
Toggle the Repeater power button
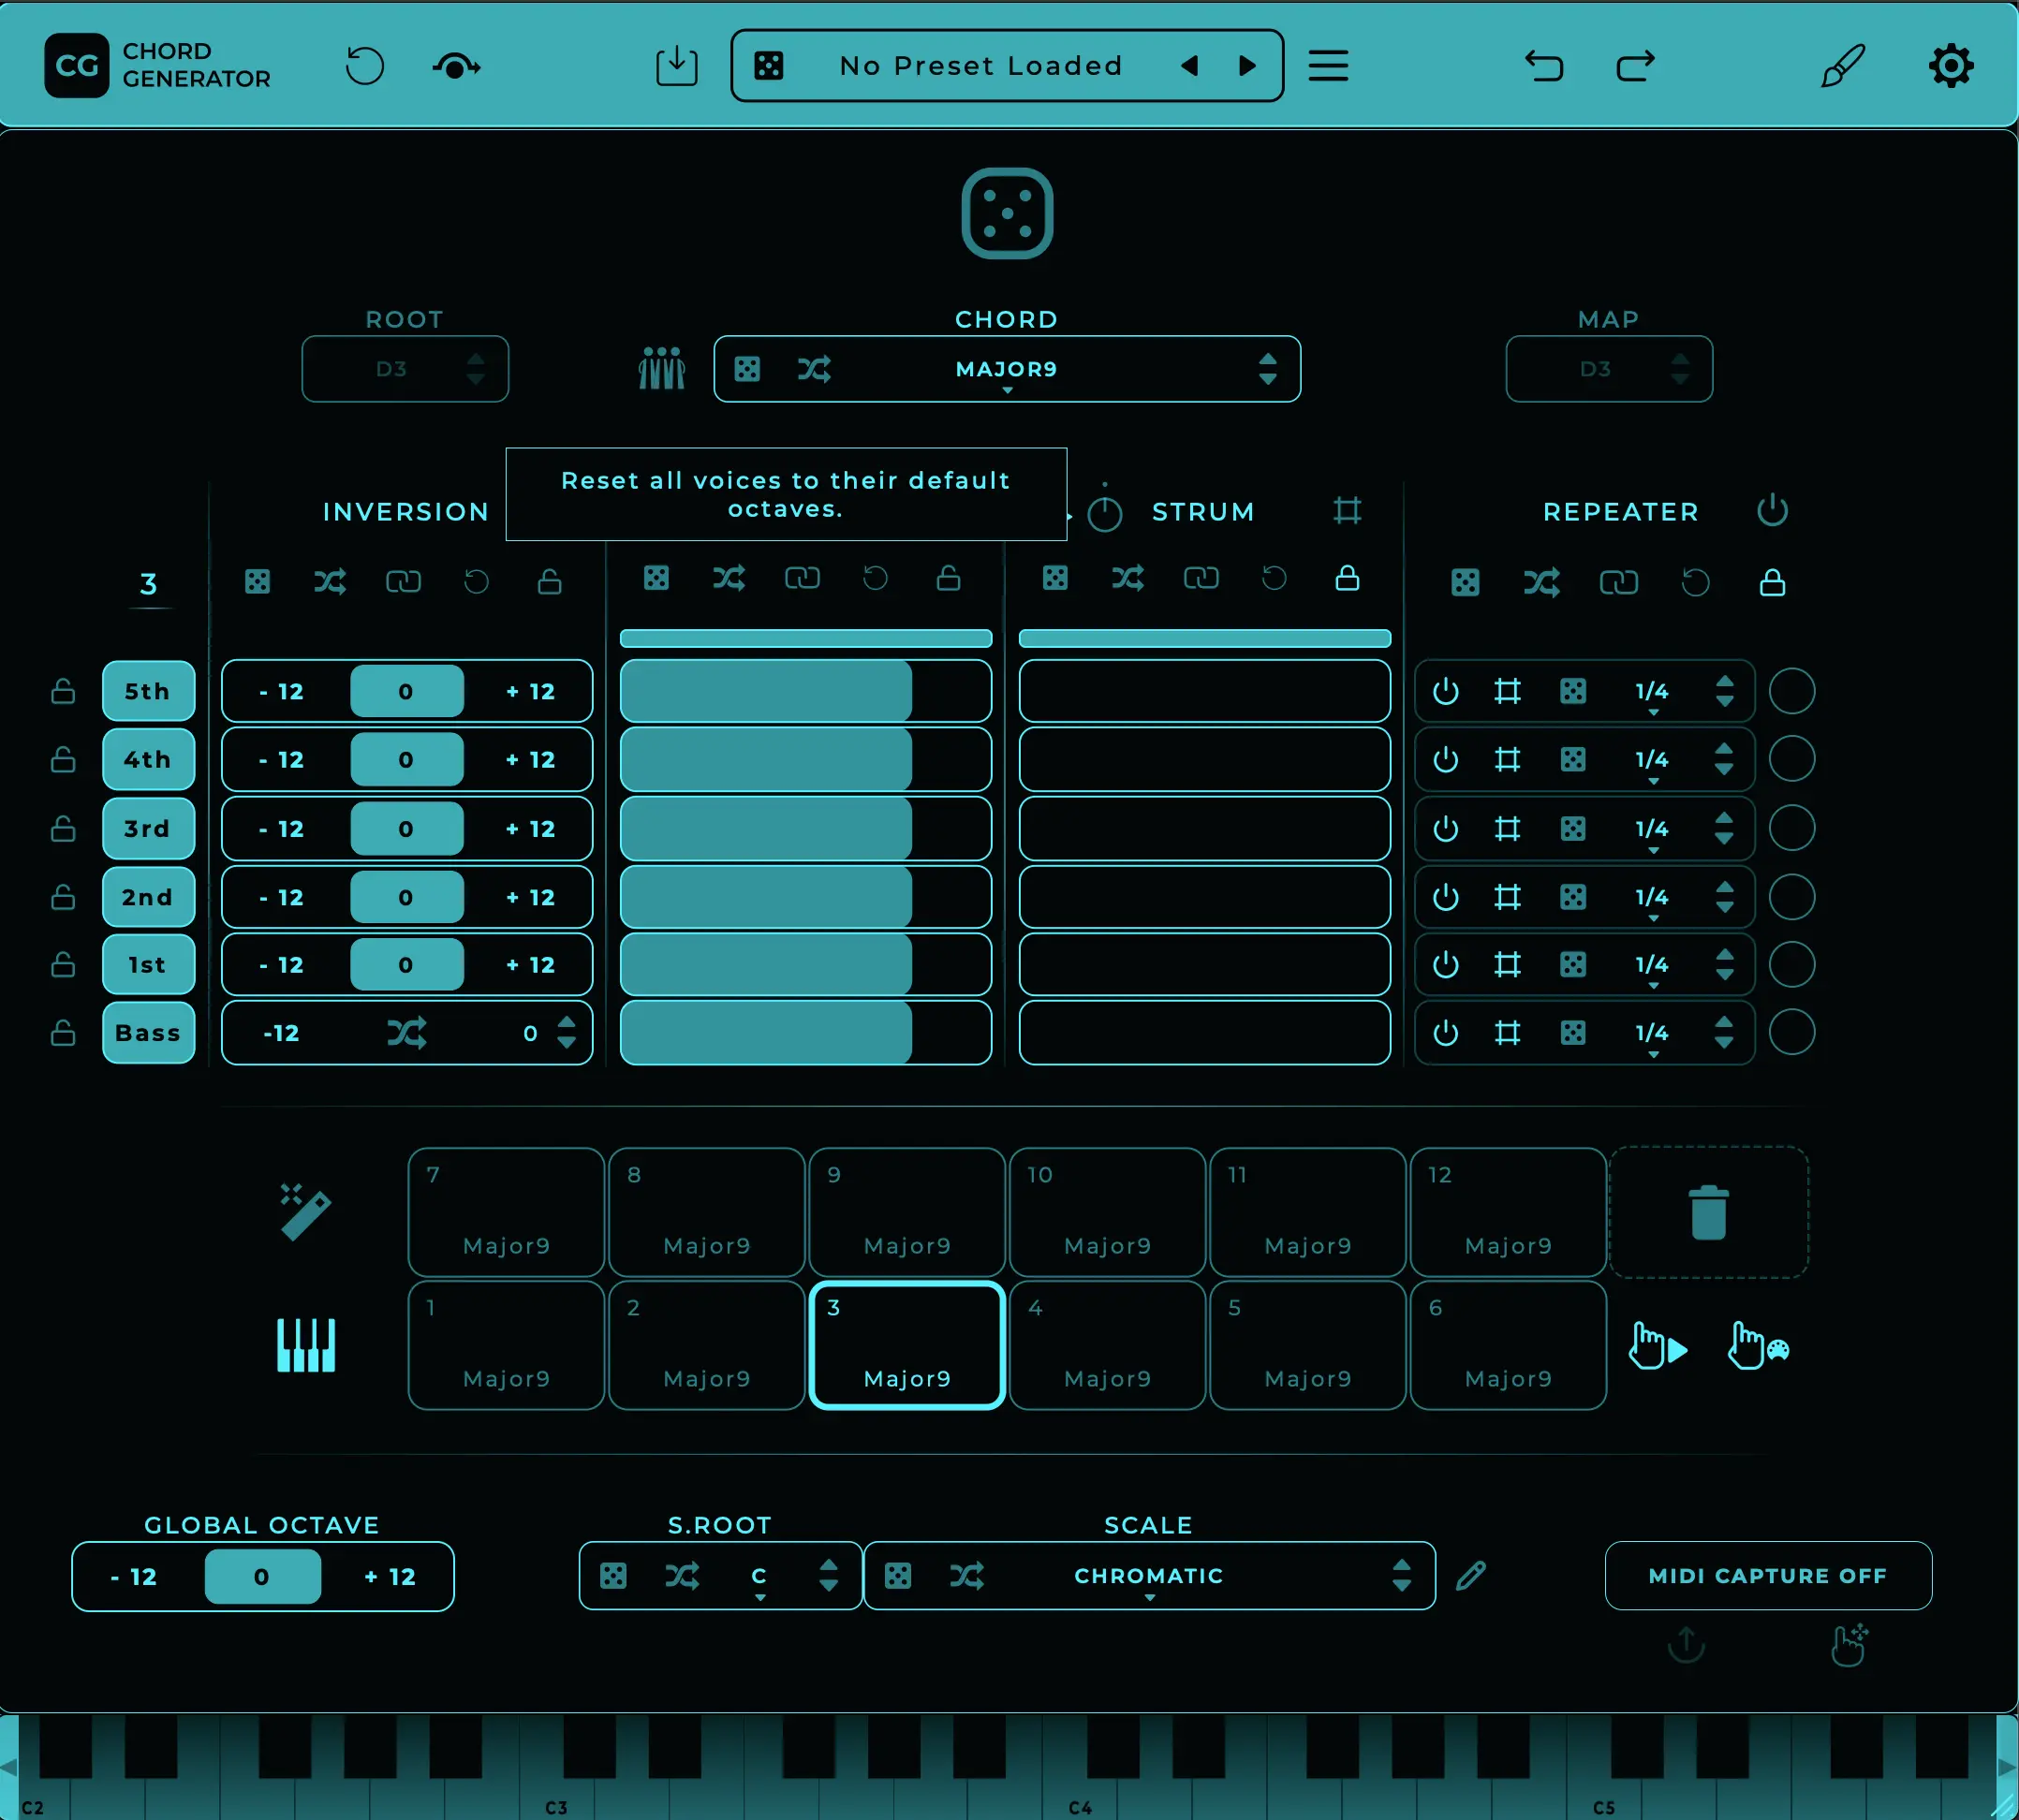click(1772, 511)
